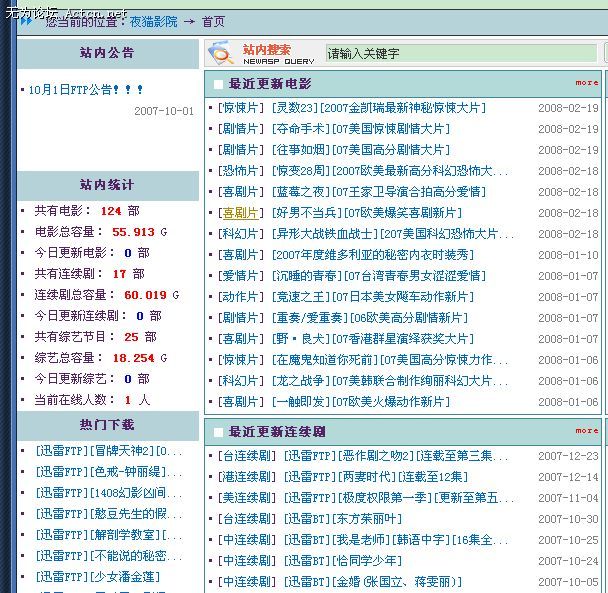Click 惊悚片 category beside 灵数23
Viewport: 608px width, 593px height.
(x=240, y=108)
